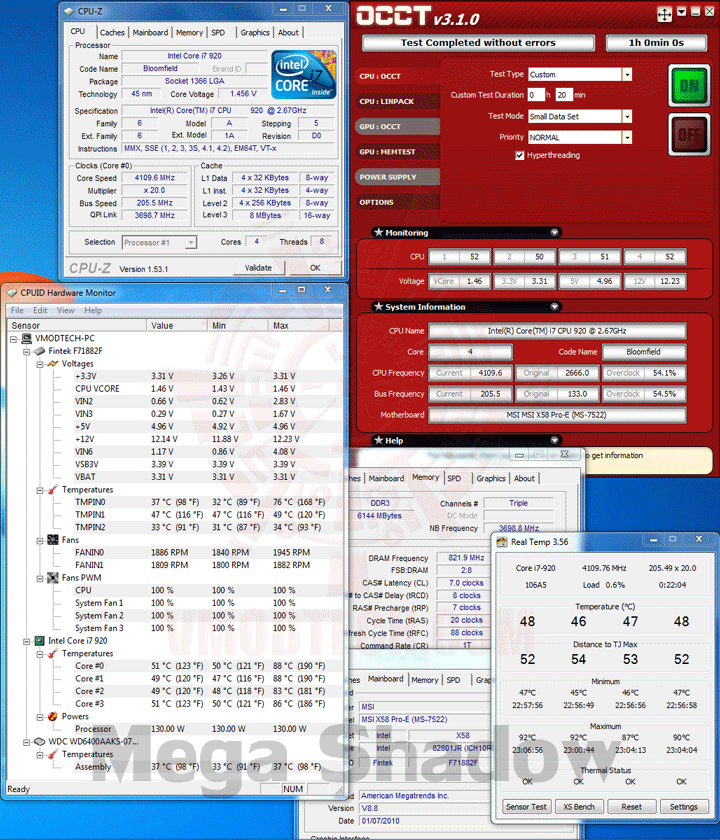Viewport: 720px width, 840px height.
Task: Click the Reset button in Real Temp
Action: (x=631, y=807)
